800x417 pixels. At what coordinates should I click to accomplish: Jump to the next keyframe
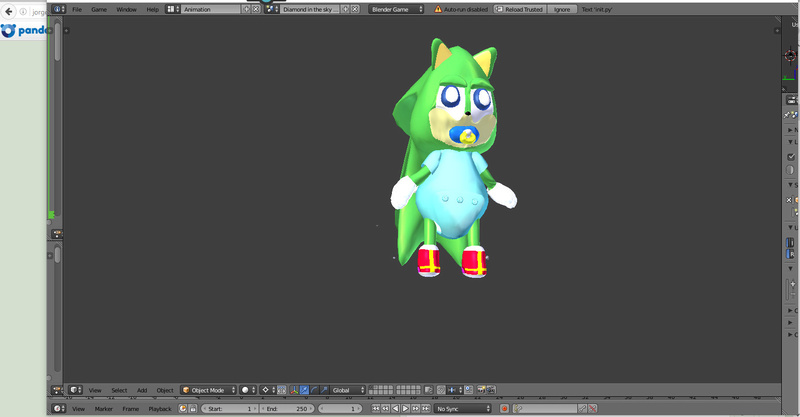415,408
